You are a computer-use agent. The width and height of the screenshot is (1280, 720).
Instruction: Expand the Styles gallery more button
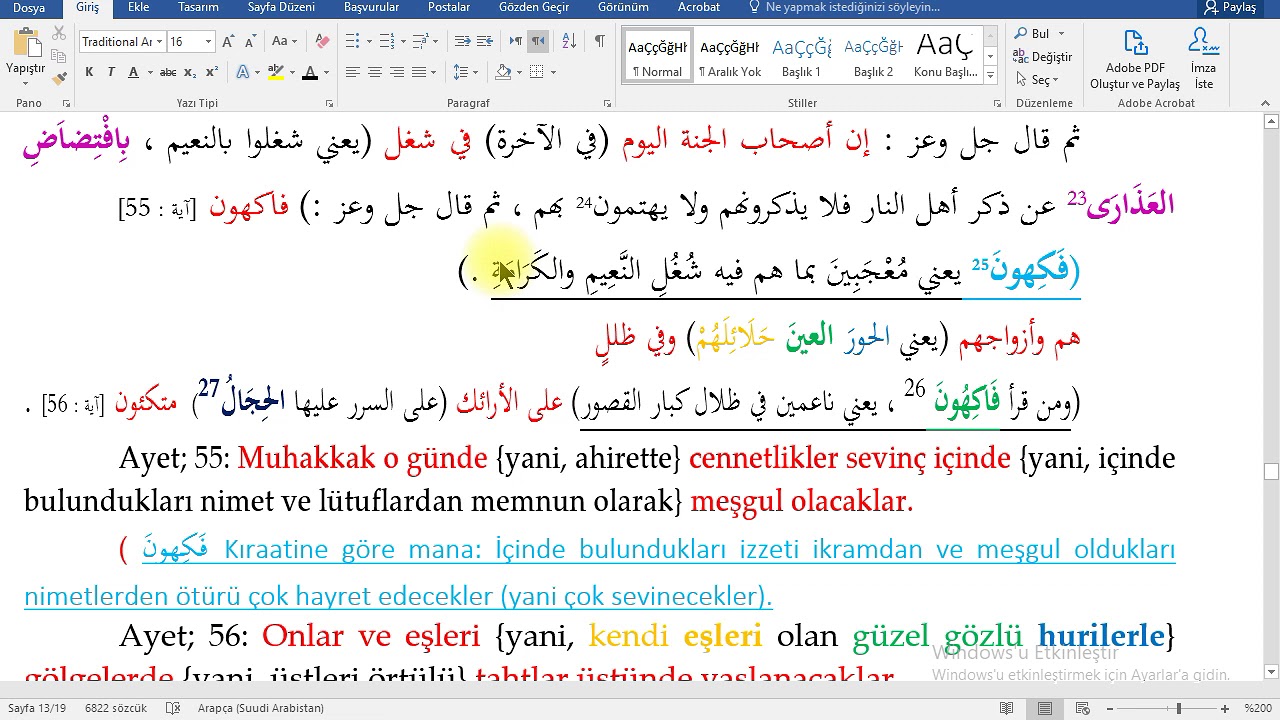pos(990,76)
